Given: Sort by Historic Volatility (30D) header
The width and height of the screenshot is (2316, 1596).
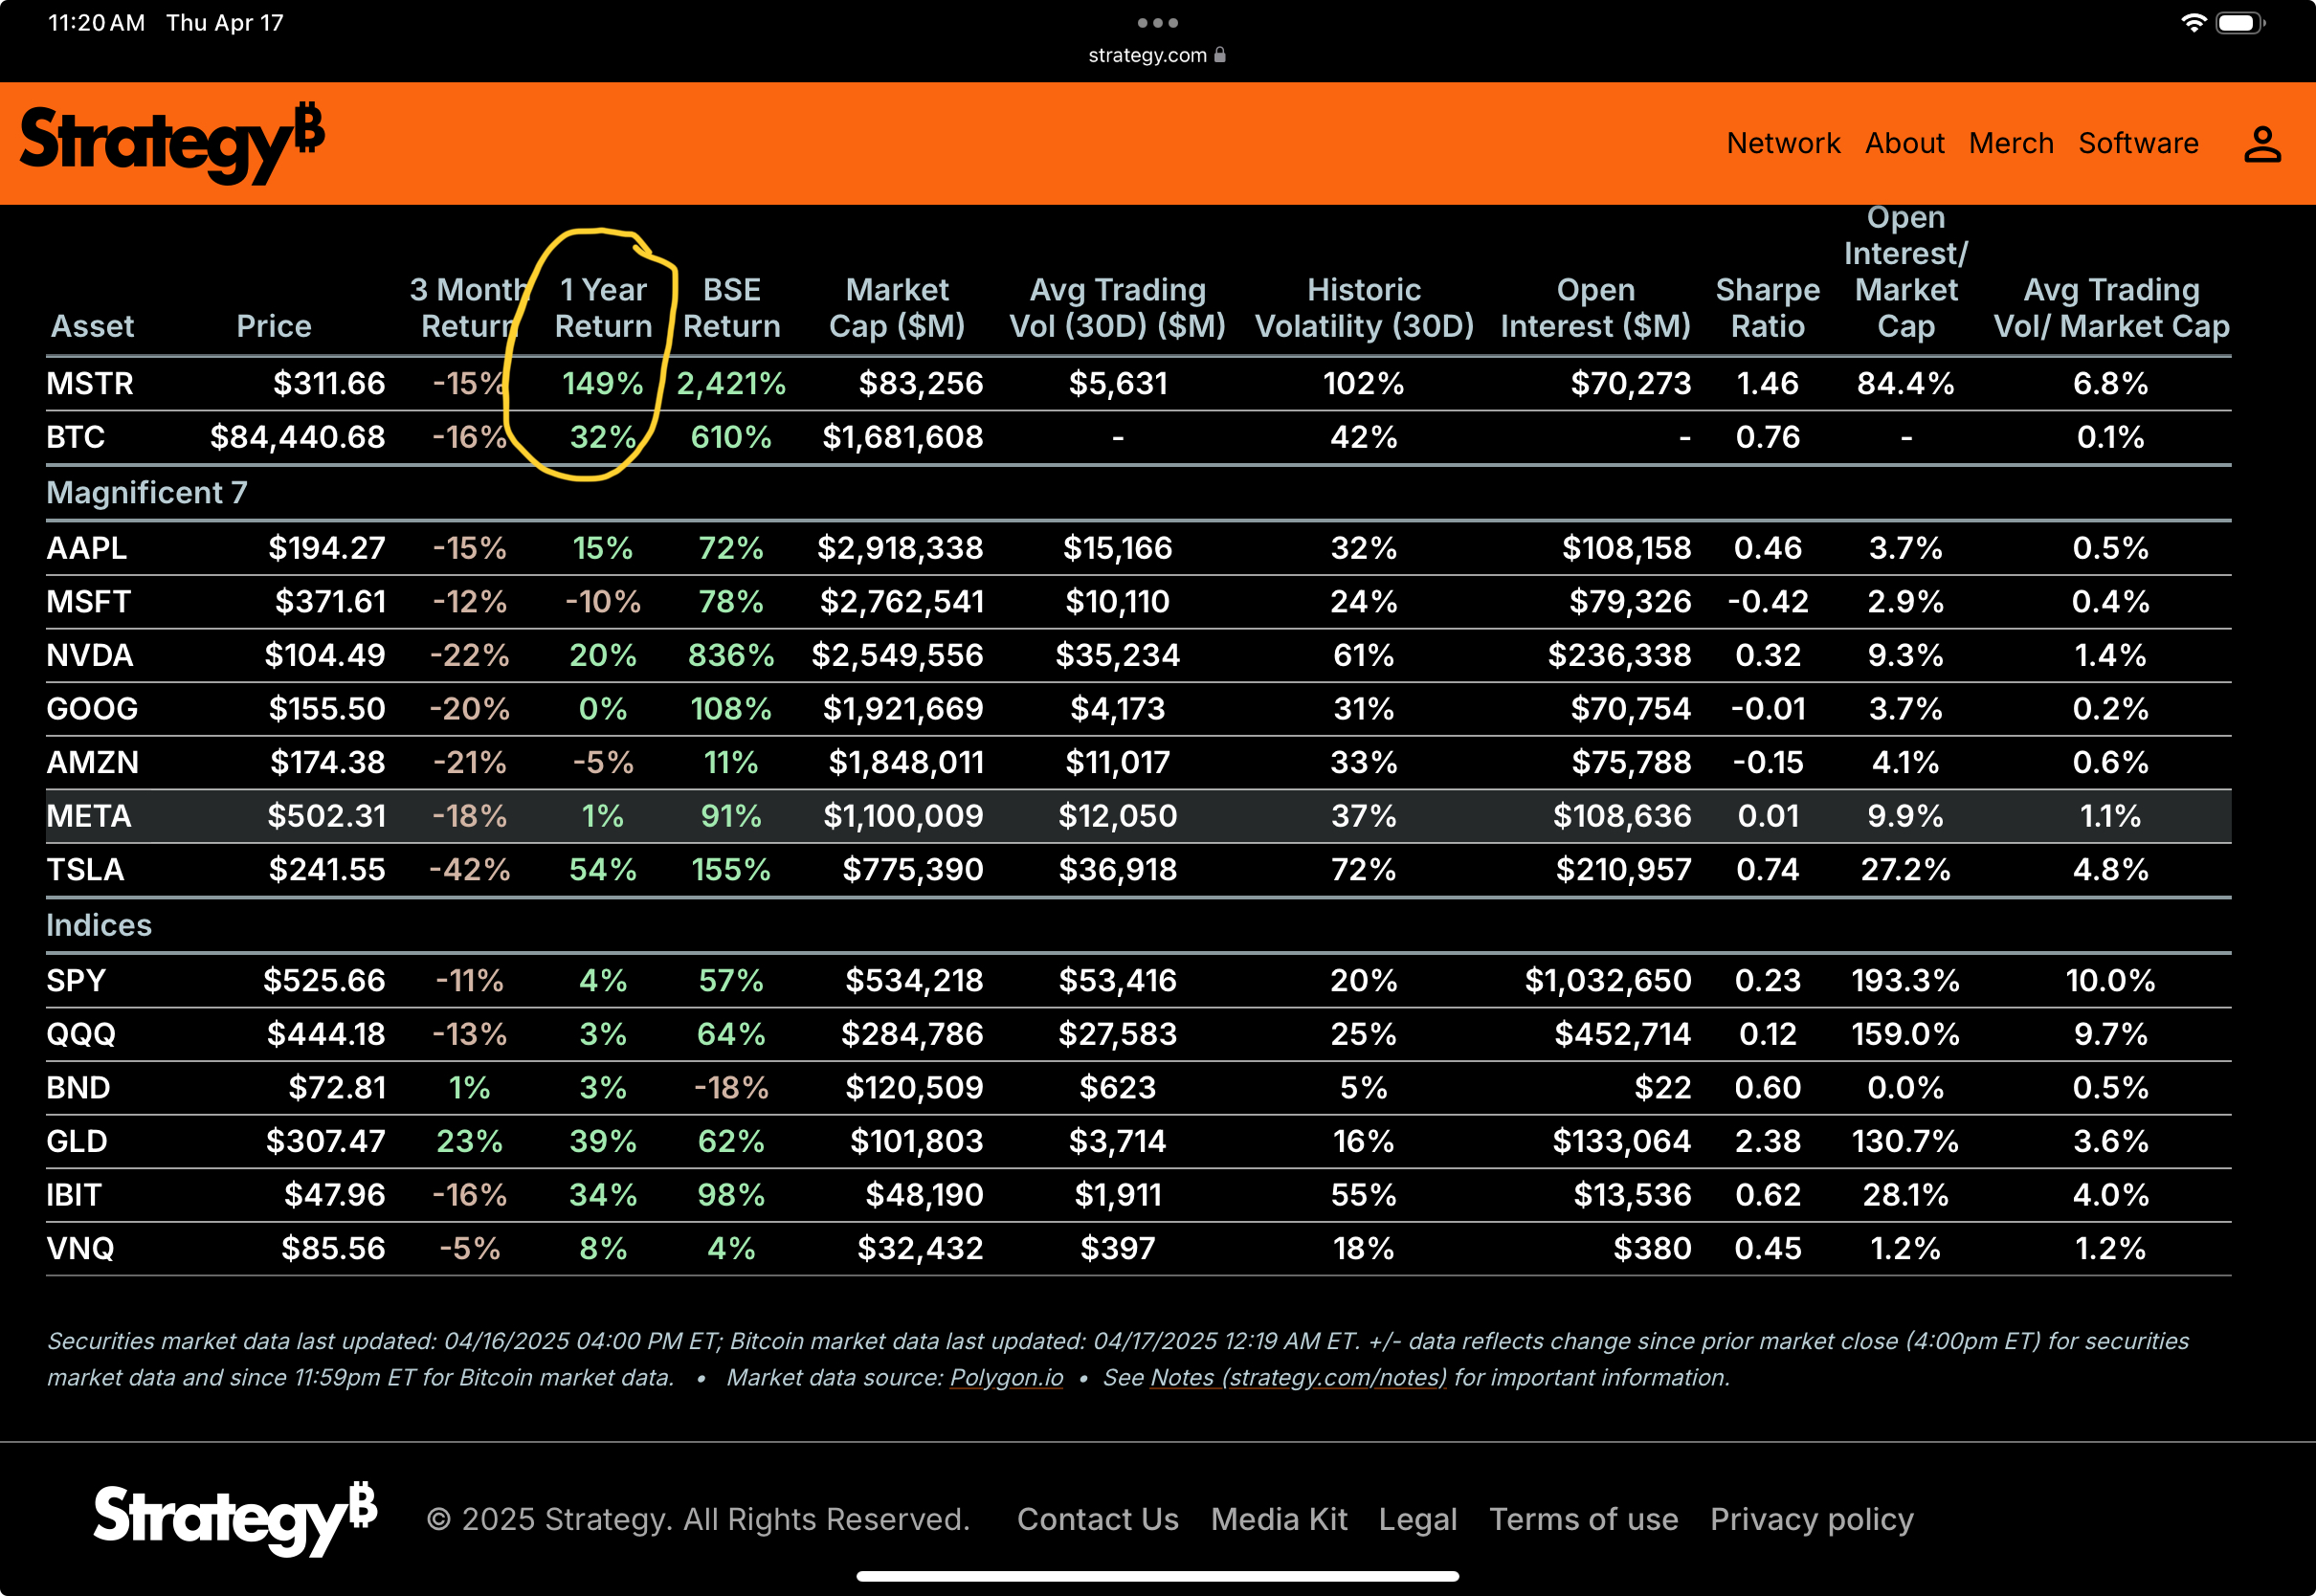Looking at the screenshot, I should point(1364,308).
